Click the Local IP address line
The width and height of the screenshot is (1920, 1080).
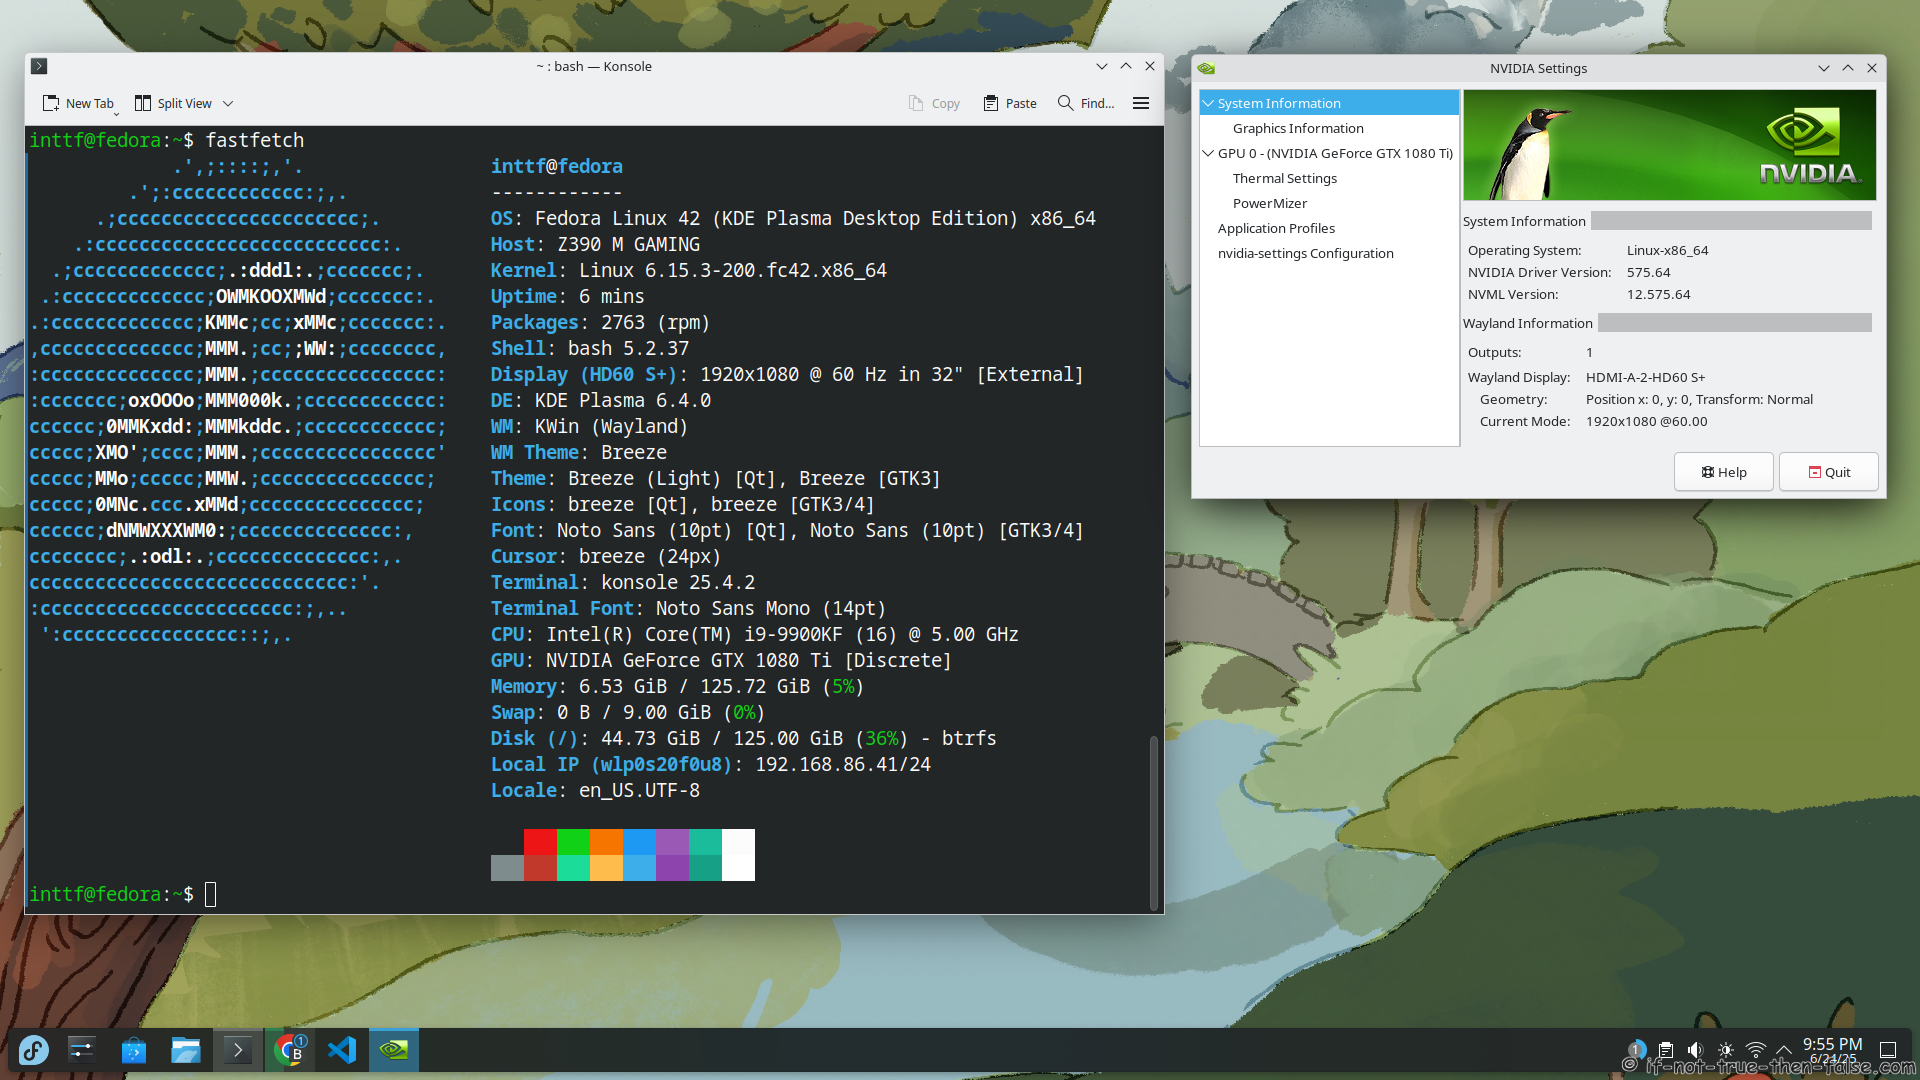click(x=710, y=764)
